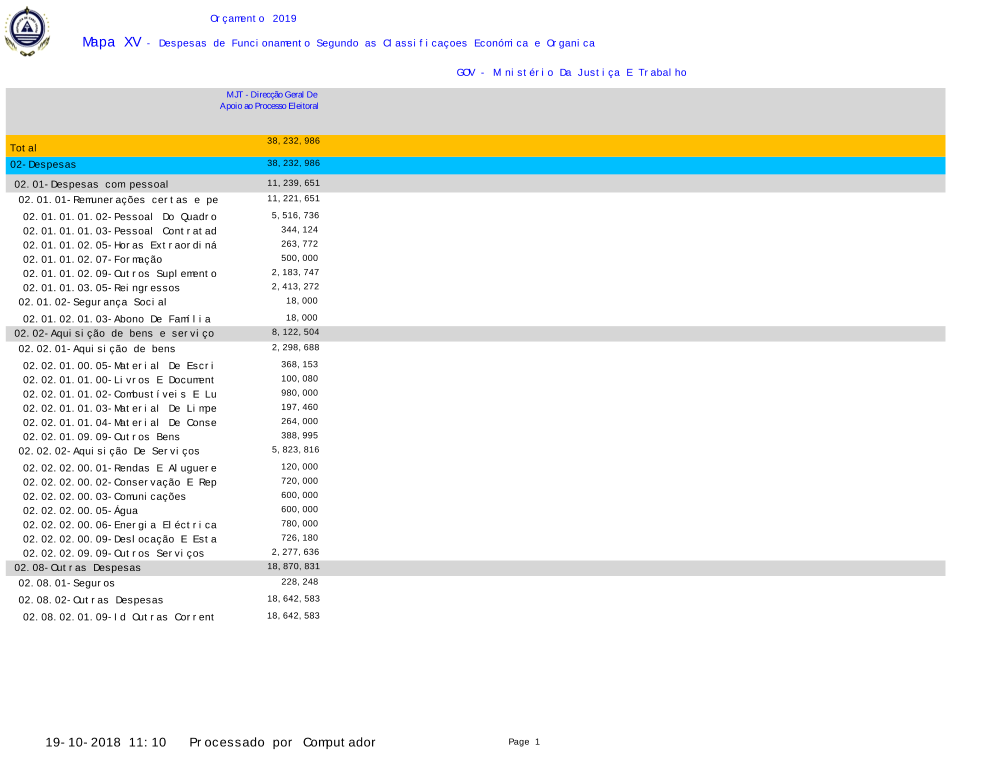Click the '02.01-Despesas com pessoal' section row

coord(91,184)
